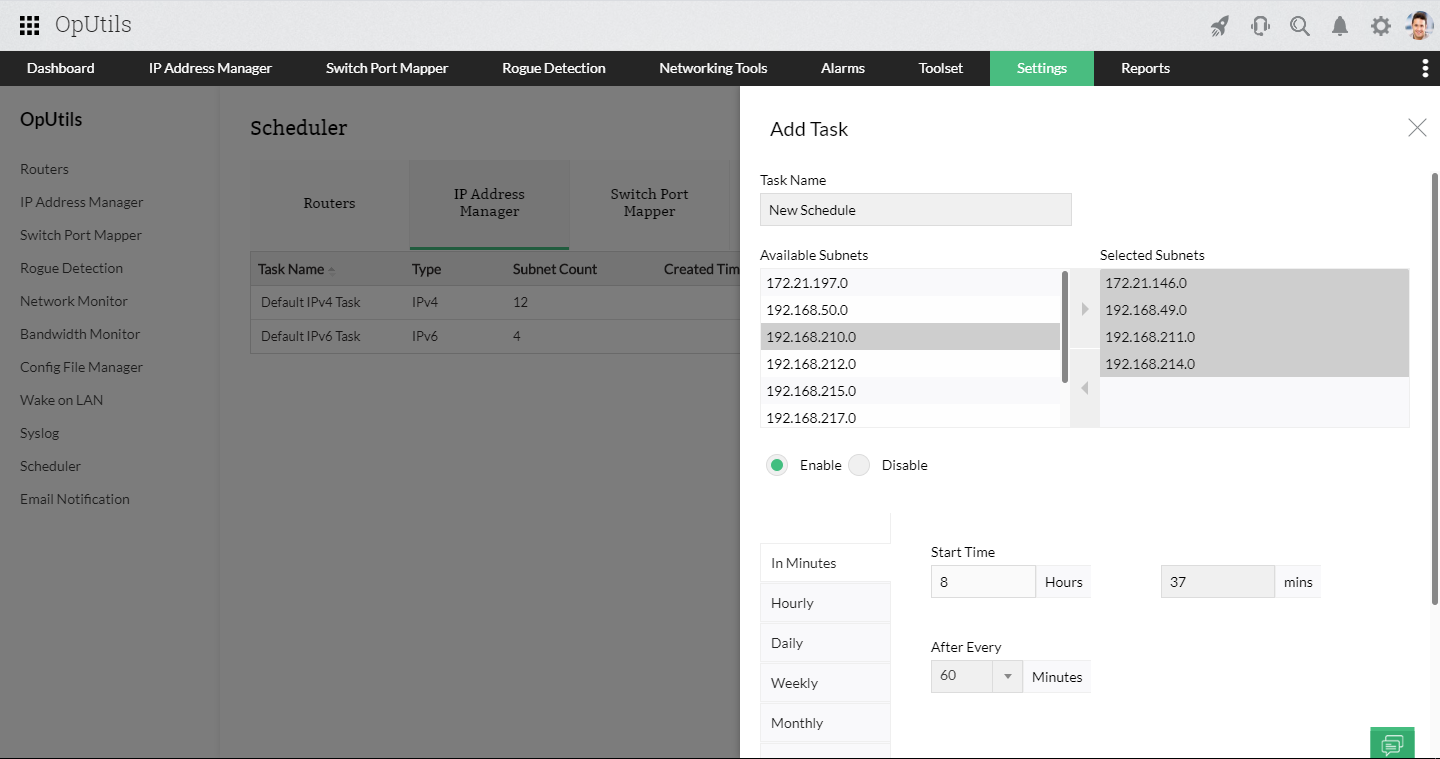This screenshot has height=759, width=1440.
Task: Click the Default IPv4 Task row
Action: pyautogui.click(x=495, y=302)
